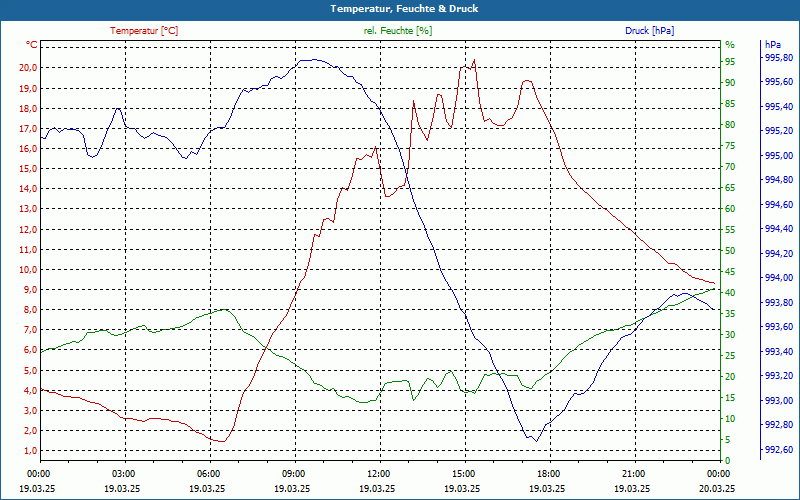Click the '00:00' label above the 19.03.25 date
Screen dimensions: 800x500
(39, 473)
